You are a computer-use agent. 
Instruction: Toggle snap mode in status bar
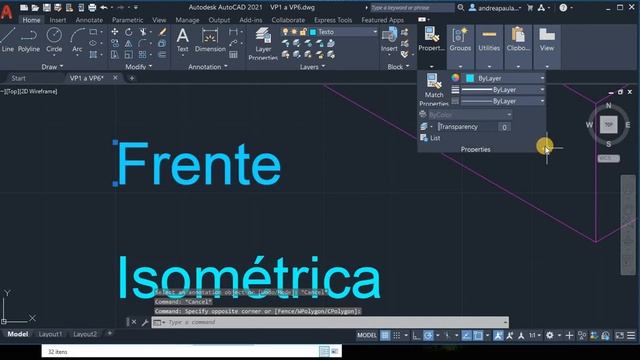[x=397, y=336]
